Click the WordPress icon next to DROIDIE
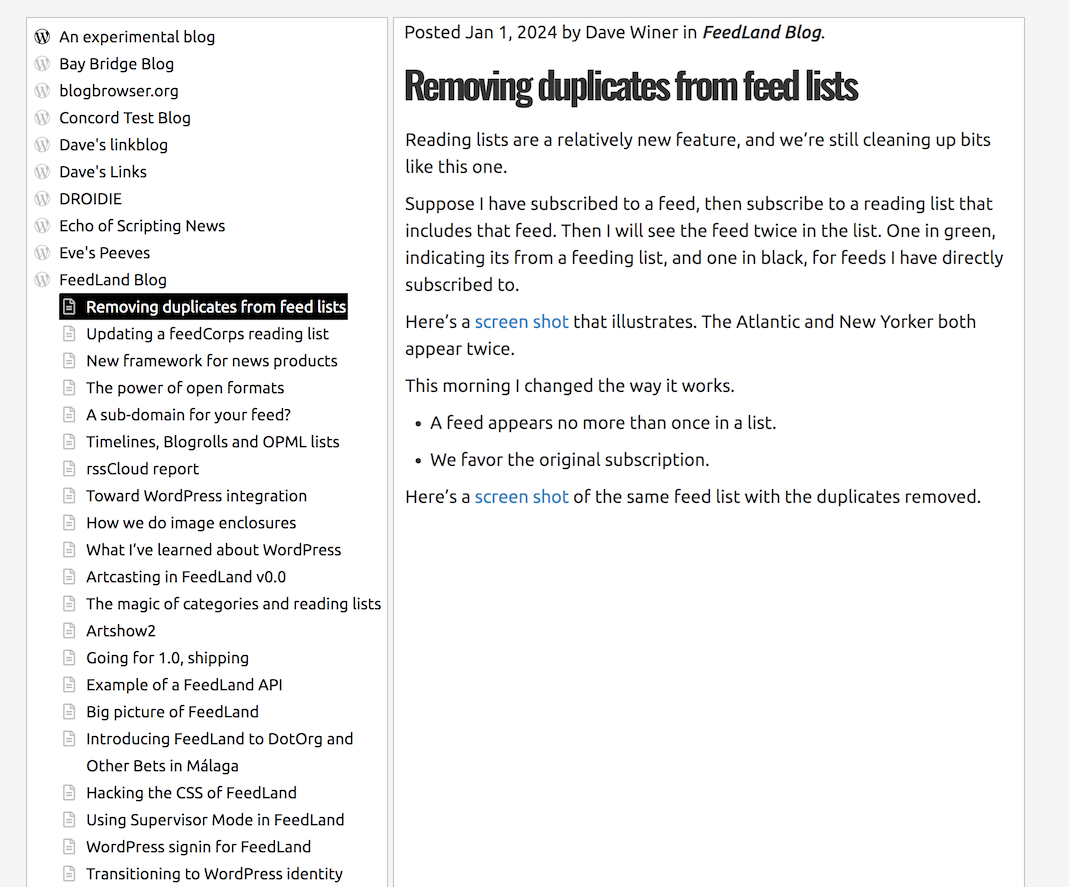This screenshot has height=887, width=1069. pyautogui.click(x=43, y=198)
